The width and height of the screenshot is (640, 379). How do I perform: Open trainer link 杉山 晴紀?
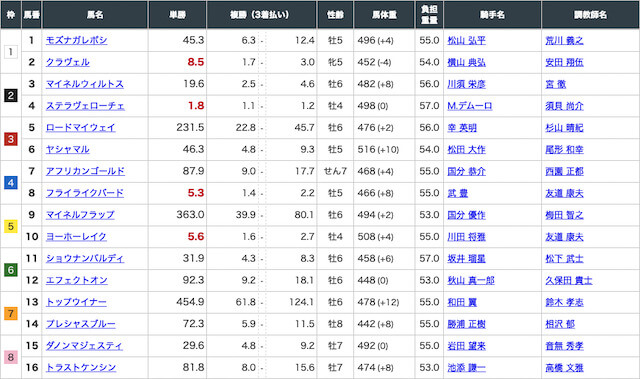point(564,128)
